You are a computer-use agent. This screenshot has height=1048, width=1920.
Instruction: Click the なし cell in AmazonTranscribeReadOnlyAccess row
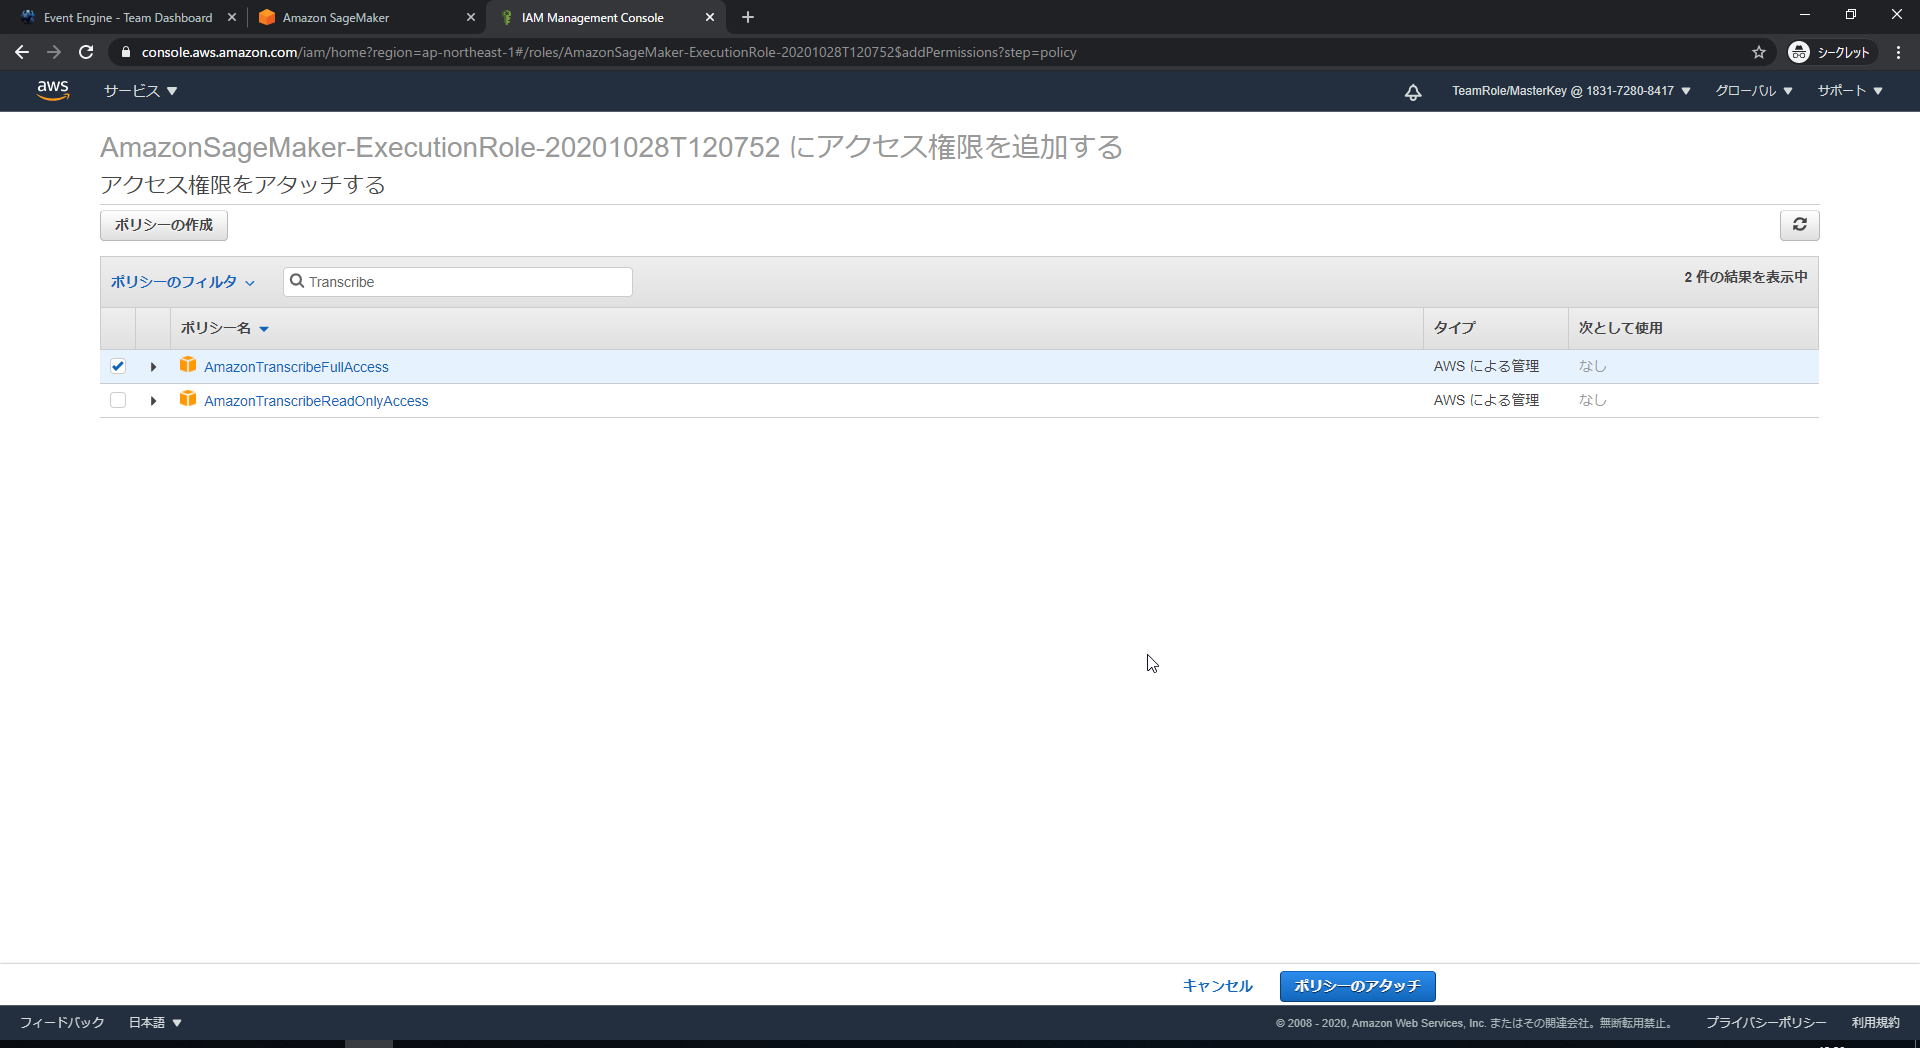[x=1592, y=400]
